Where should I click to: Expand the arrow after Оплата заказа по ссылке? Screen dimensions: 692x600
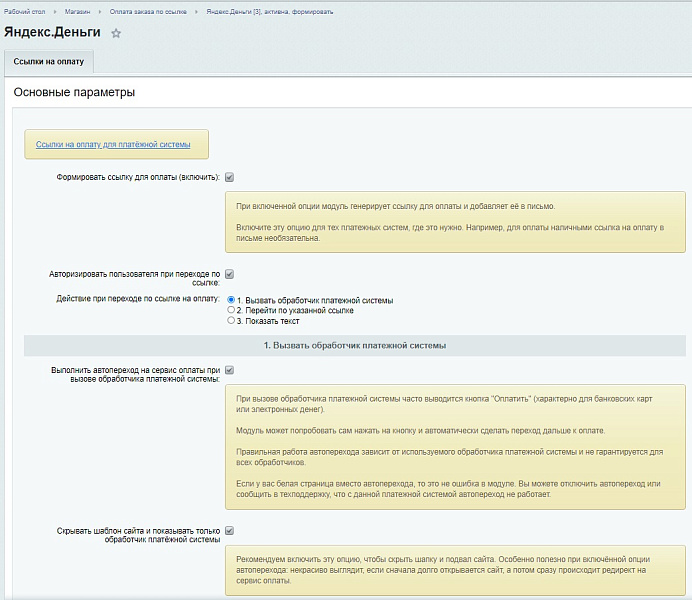pos(198,12)
